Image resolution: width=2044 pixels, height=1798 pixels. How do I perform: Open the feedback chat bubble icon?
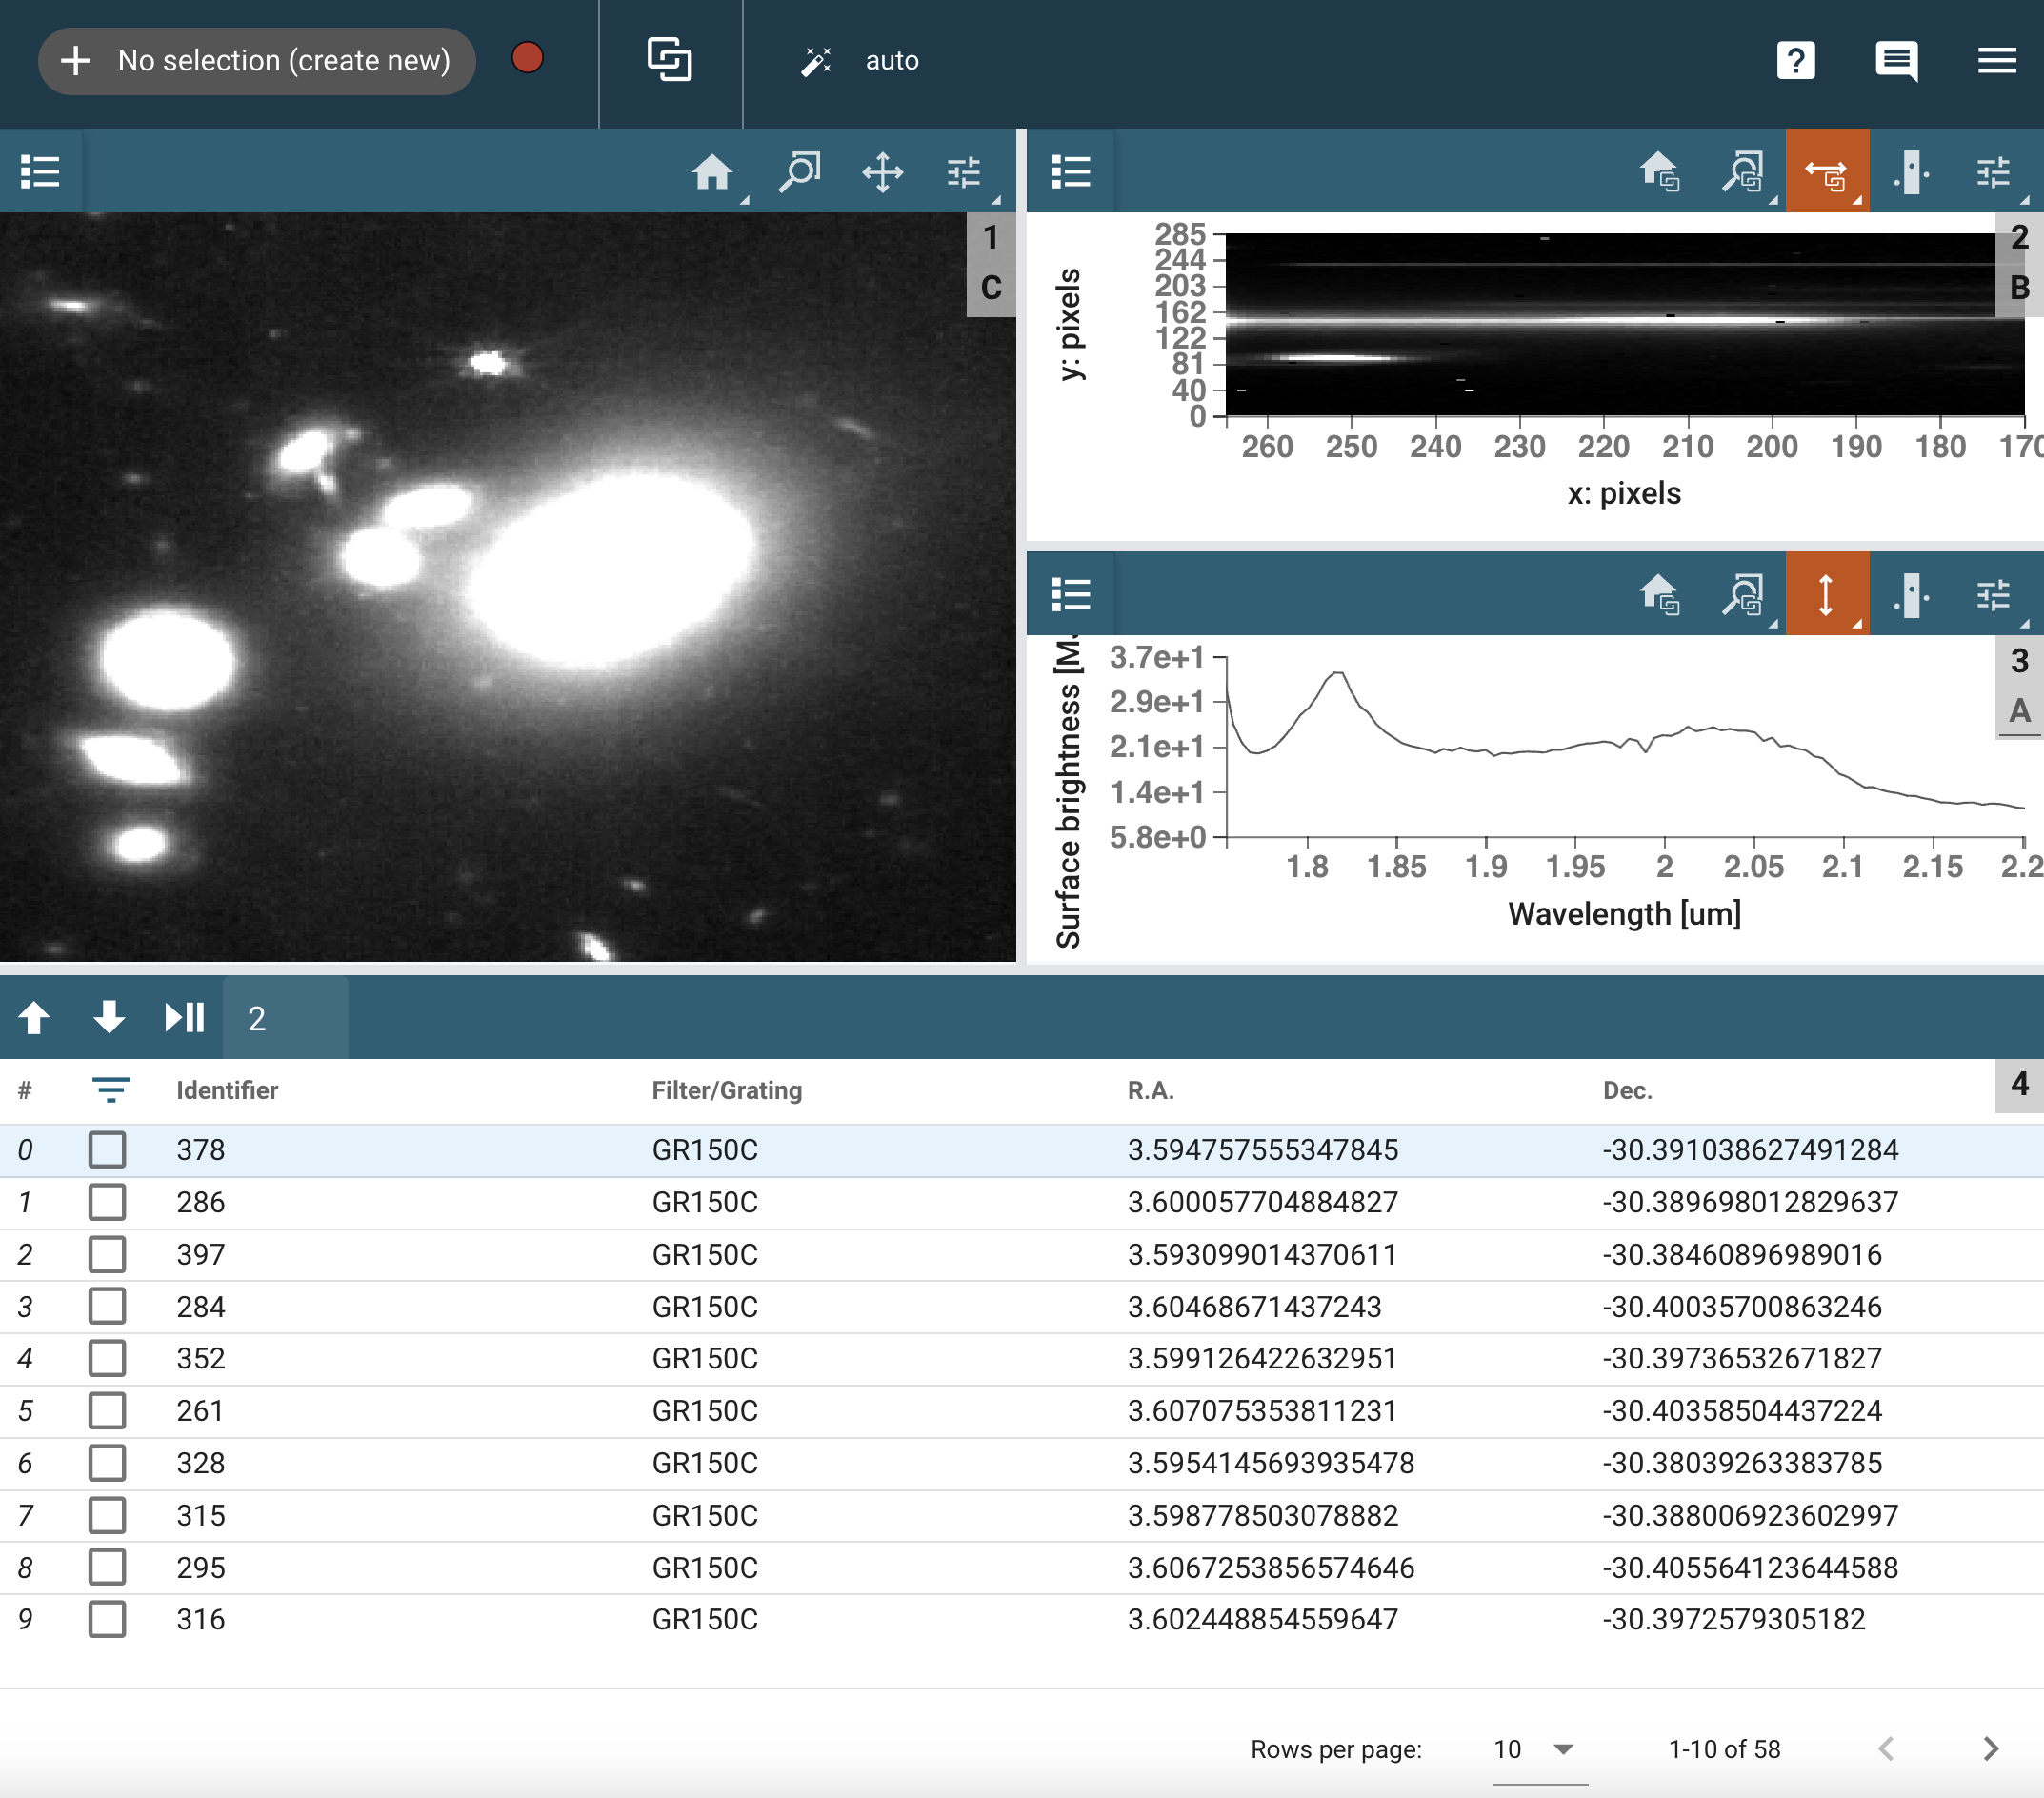(1895, 61)
